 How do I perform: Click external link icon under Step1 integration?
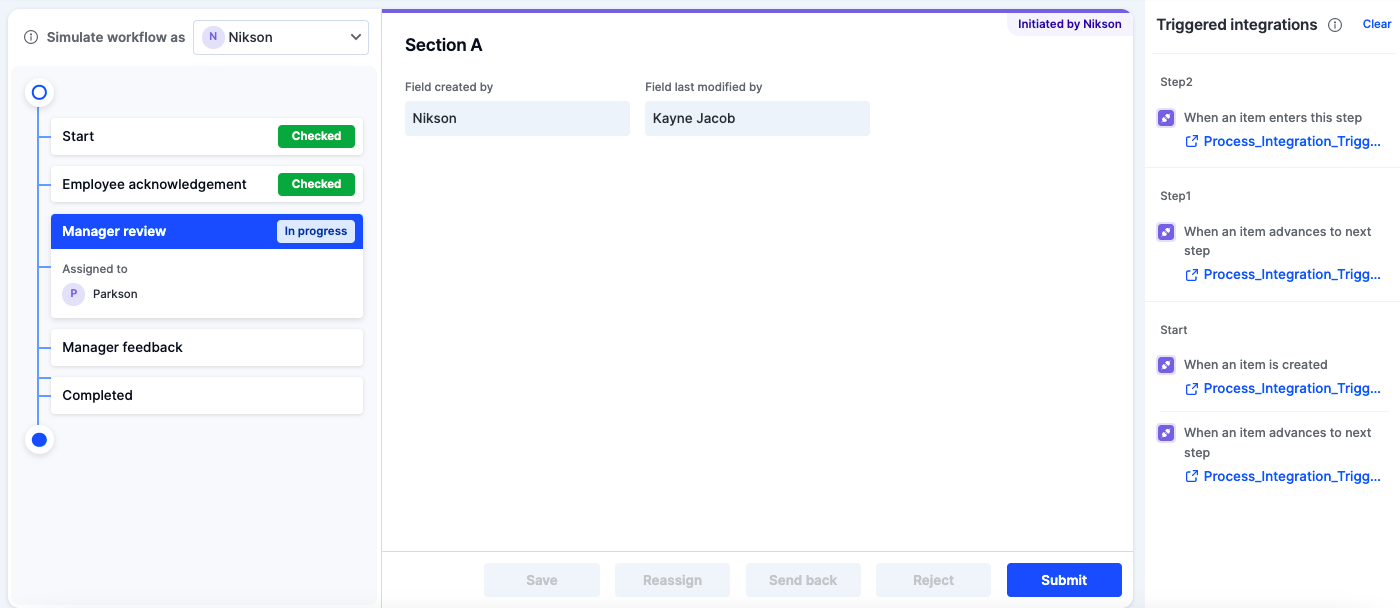tap(1191, 275)
